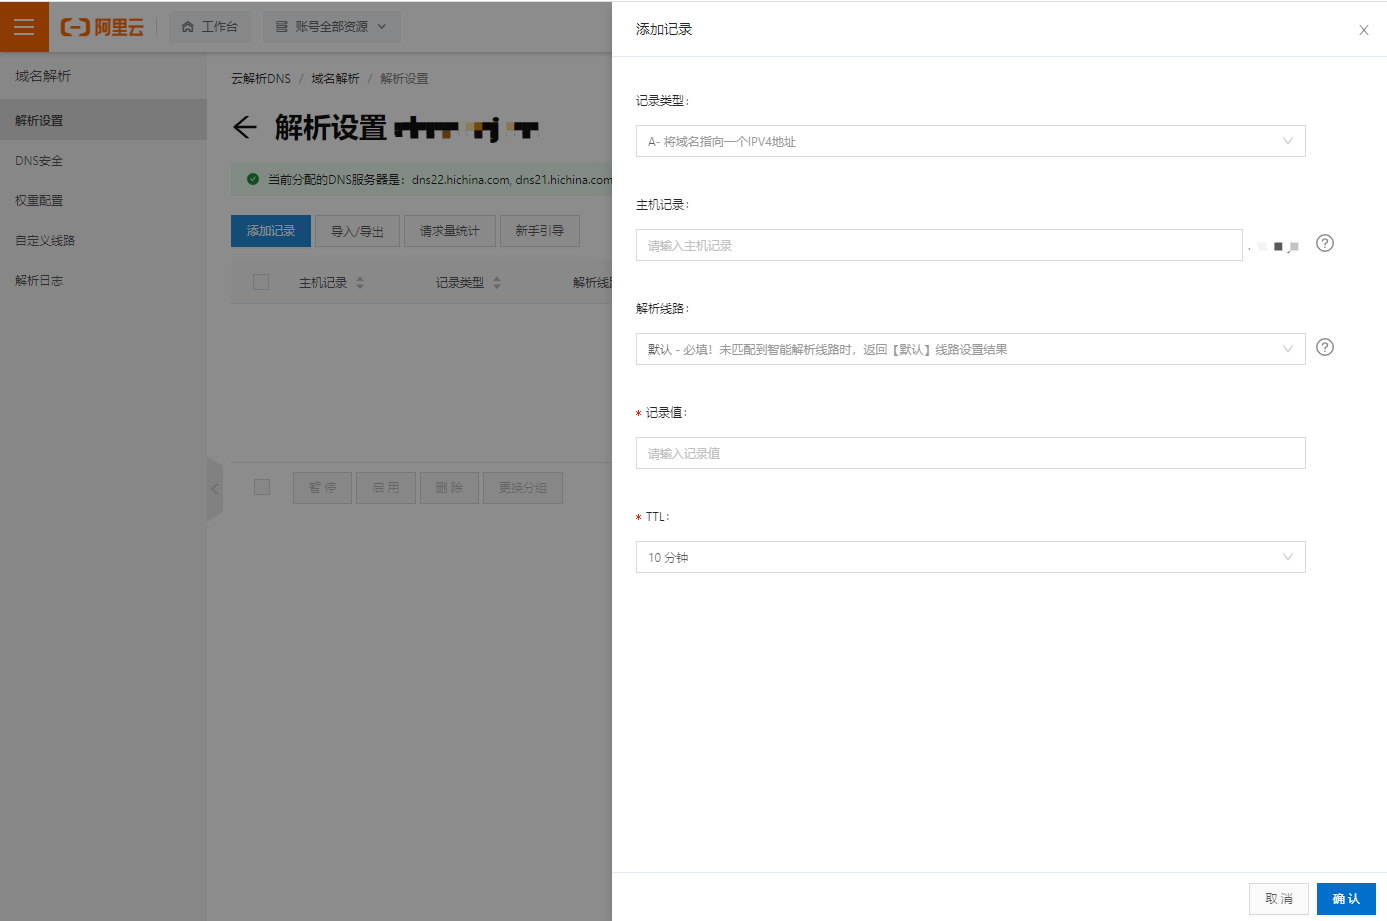Click the Alibaba Cloud (阿里云) logo
Screen dimensions: 1387x921
click(x=103, y=27)
